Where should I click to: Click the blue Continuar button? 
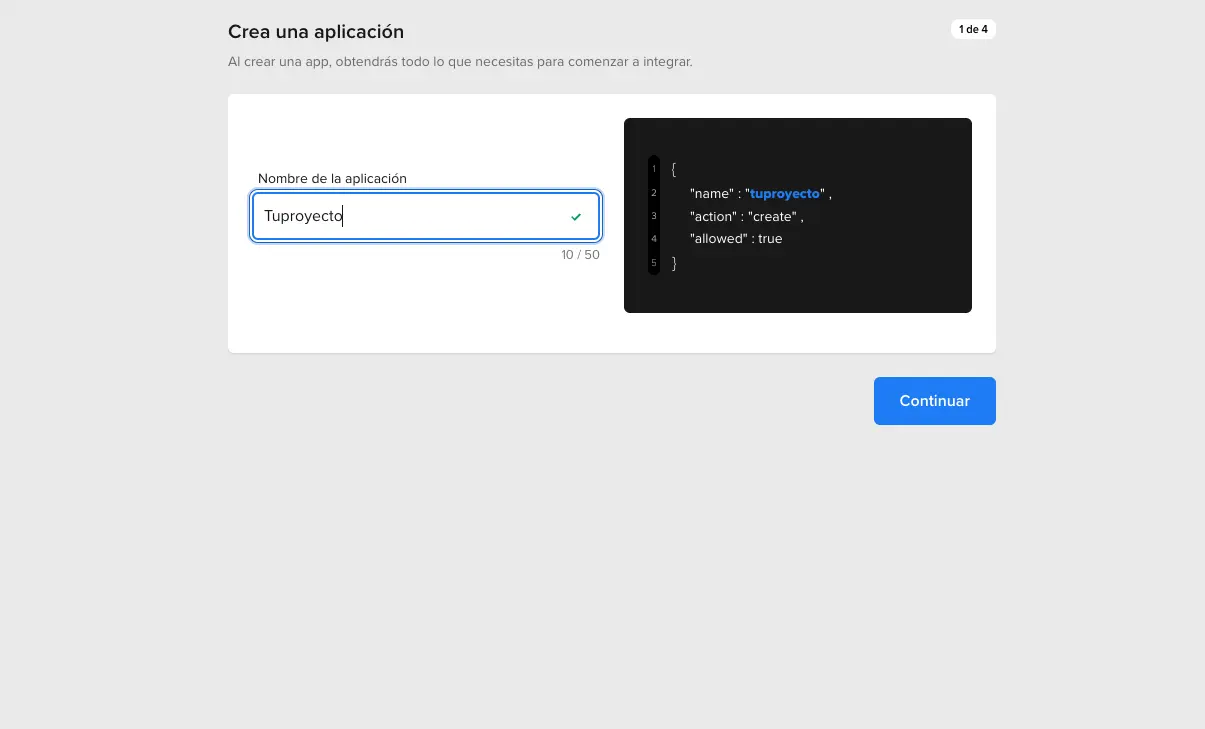934,401
